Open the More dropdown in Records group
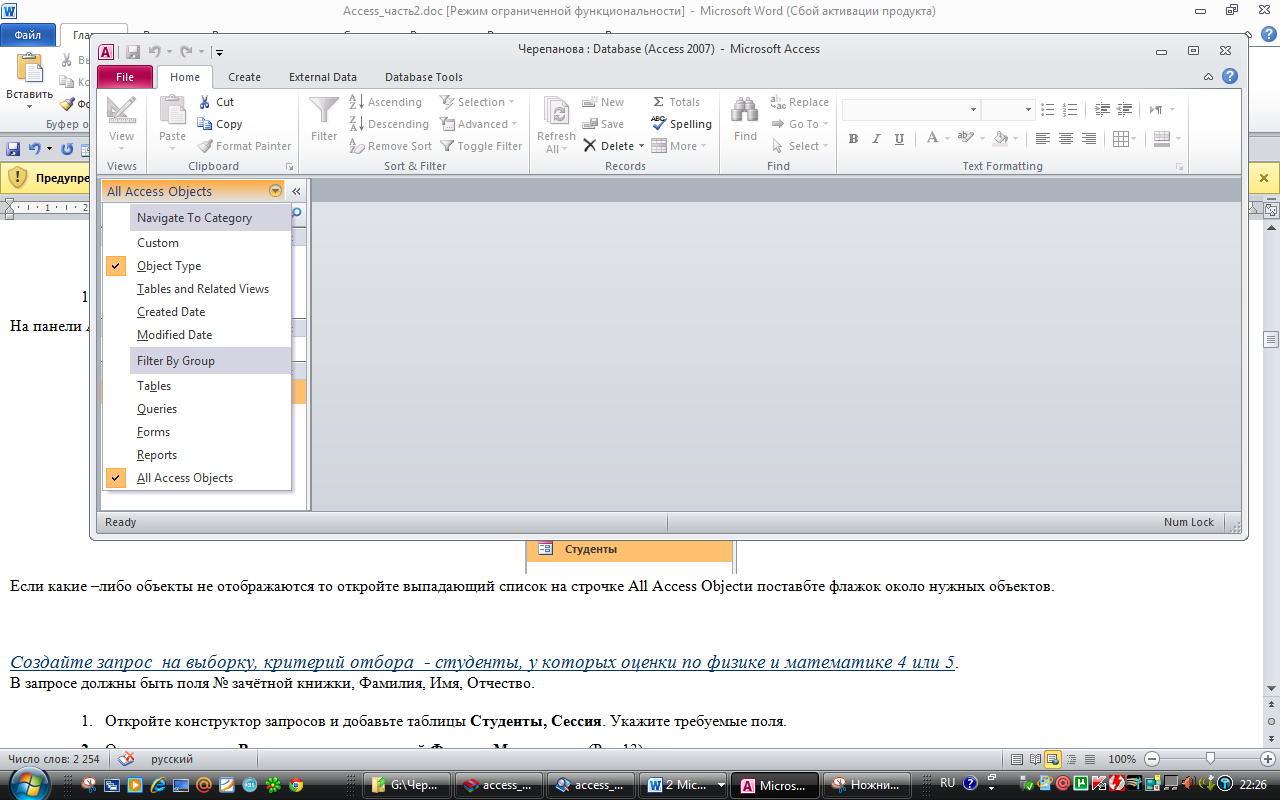Screen dimensions: 1280x800 pyautogui.click(x=679, y=146)
